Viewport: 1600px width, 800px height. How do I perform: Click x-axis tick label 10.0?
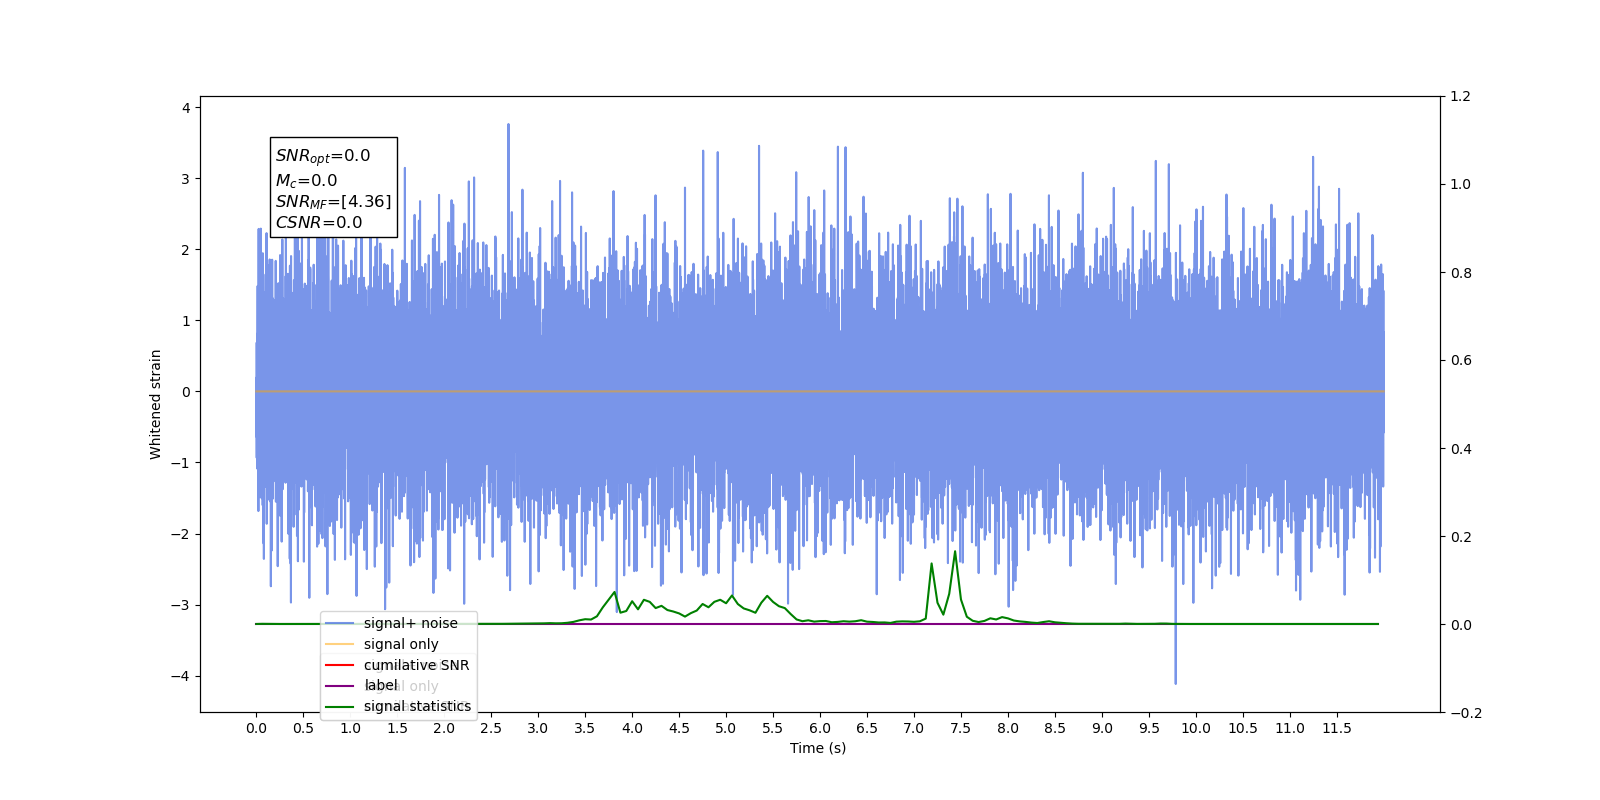[1196, 728]
